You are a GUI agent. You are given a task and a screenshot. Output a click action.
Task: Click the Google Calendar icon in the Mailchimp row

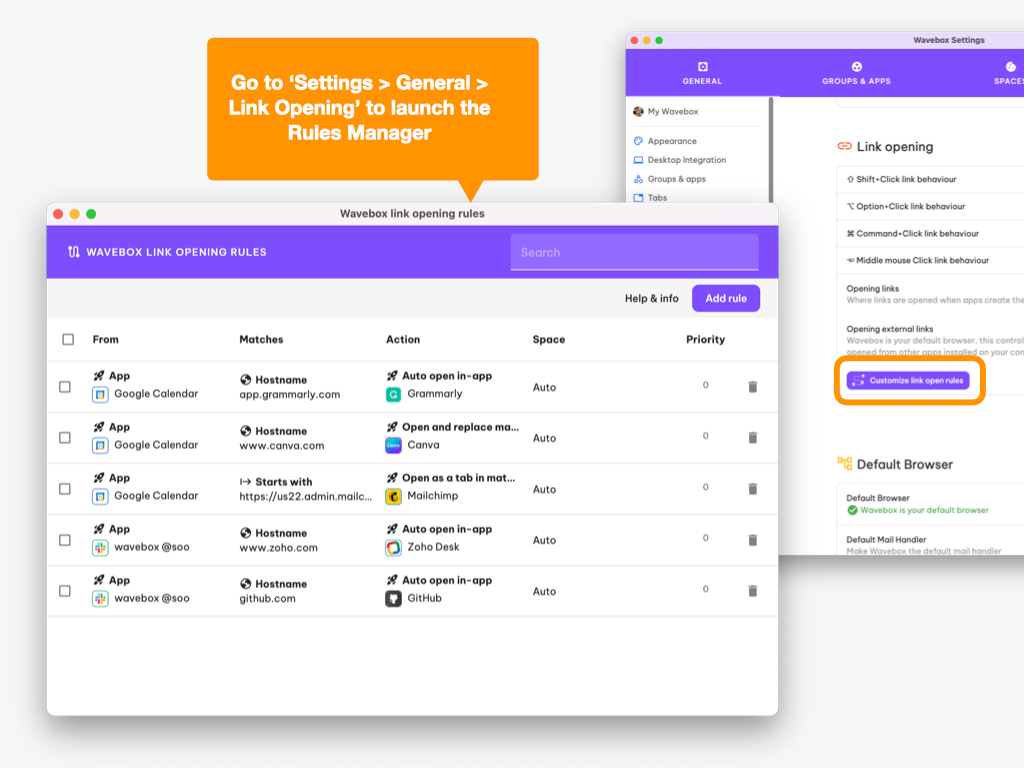[x=100, y=496]
